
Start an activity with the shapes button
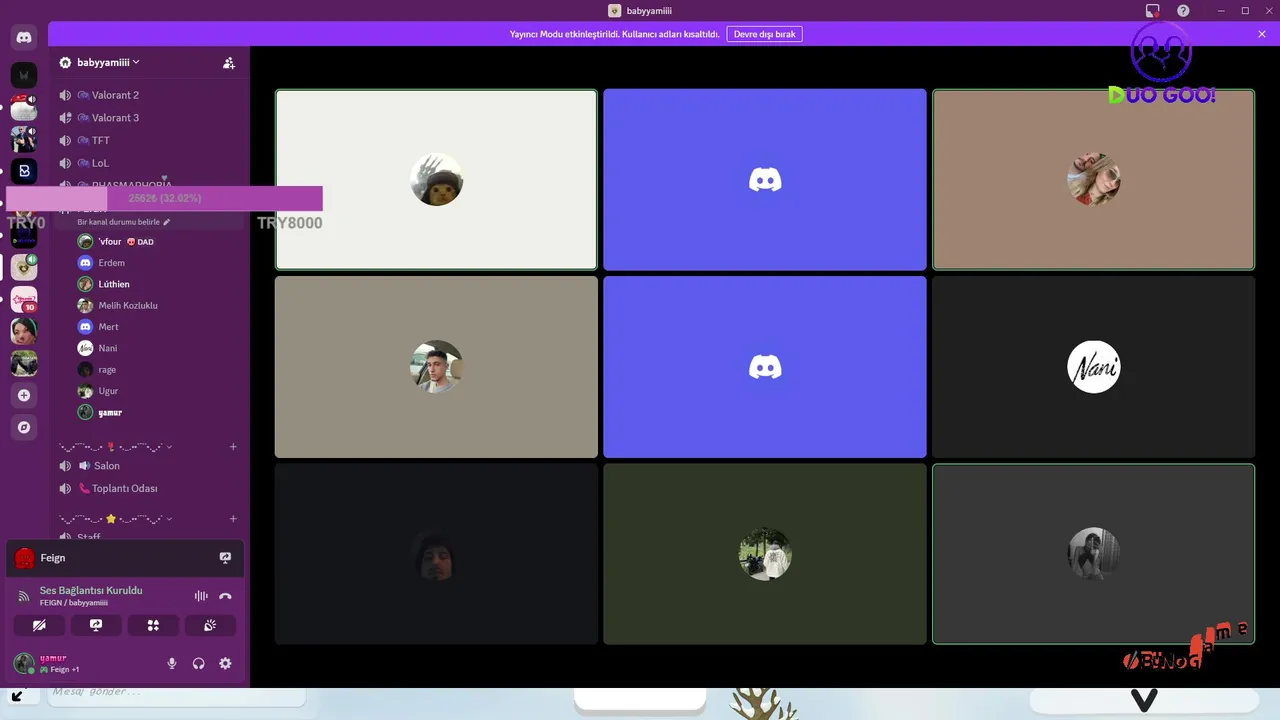pyautogui.click(x=153, y=625)
